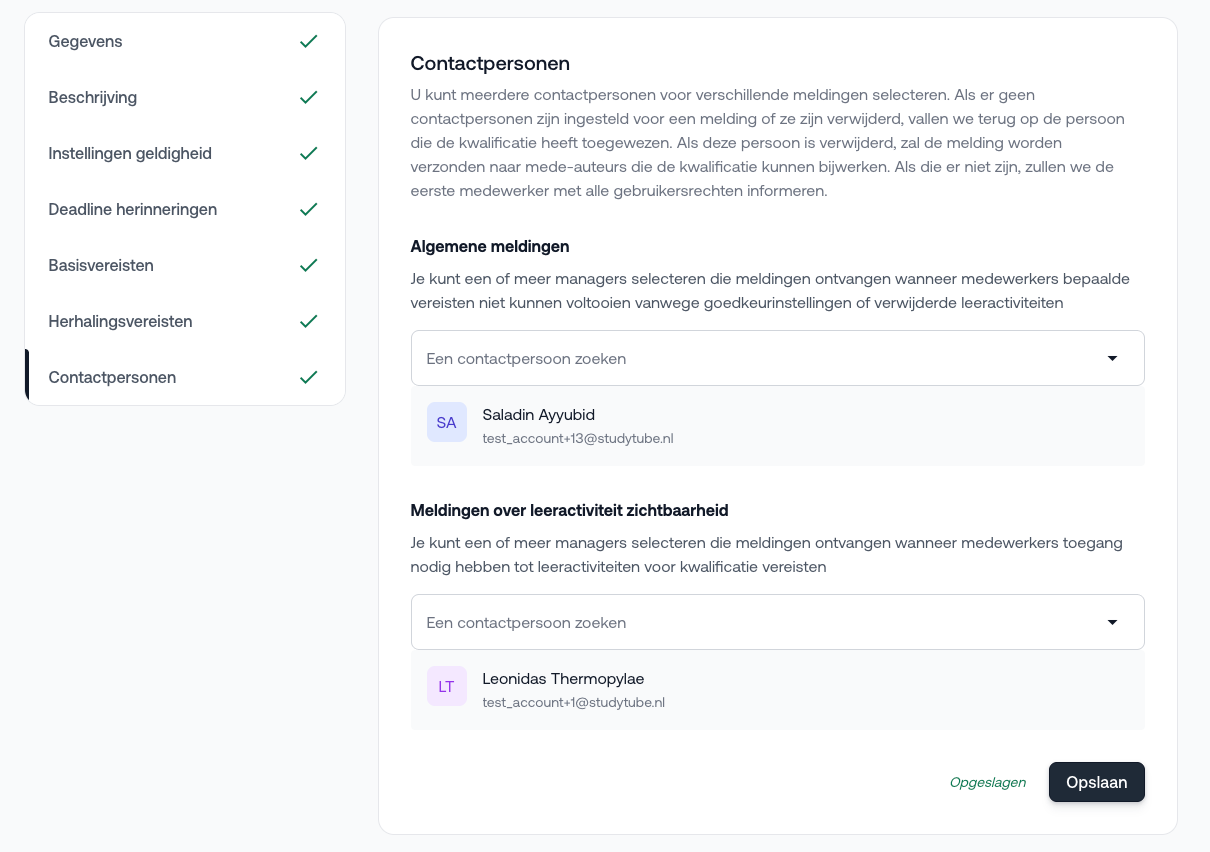Click the checkmark next to Instellingen geldigheid
This screenshot has height=852, width=1210.
point(309,153)
